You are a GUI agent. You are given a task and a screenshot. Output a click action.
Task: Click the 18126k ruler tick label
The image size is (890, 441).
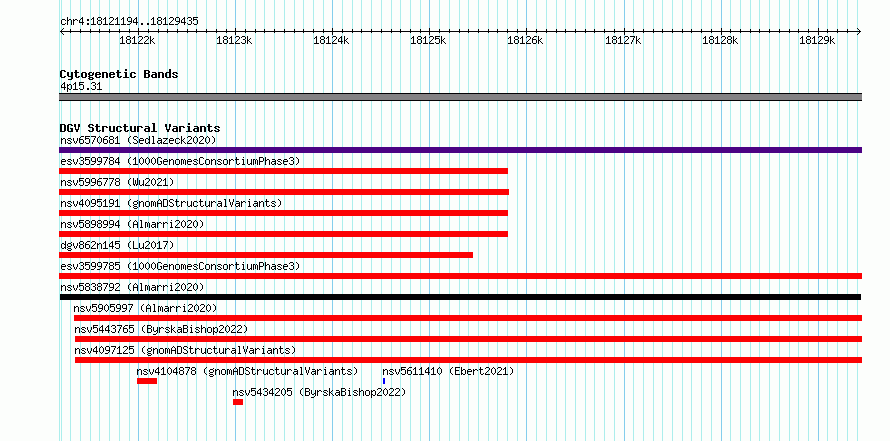pos(525,41)
